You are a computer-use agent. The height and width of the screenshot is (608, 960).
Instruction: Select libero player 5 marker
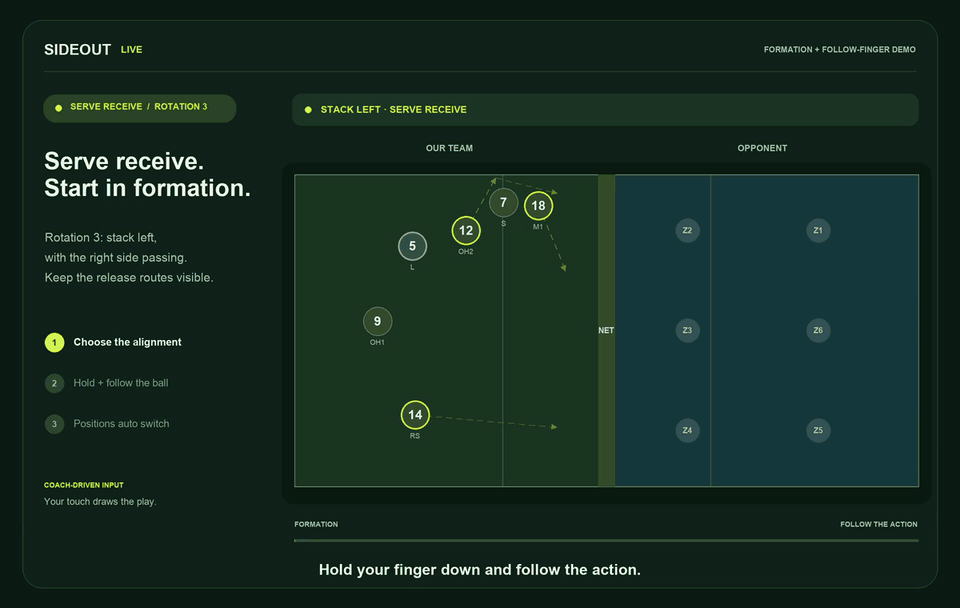[412, 246]
